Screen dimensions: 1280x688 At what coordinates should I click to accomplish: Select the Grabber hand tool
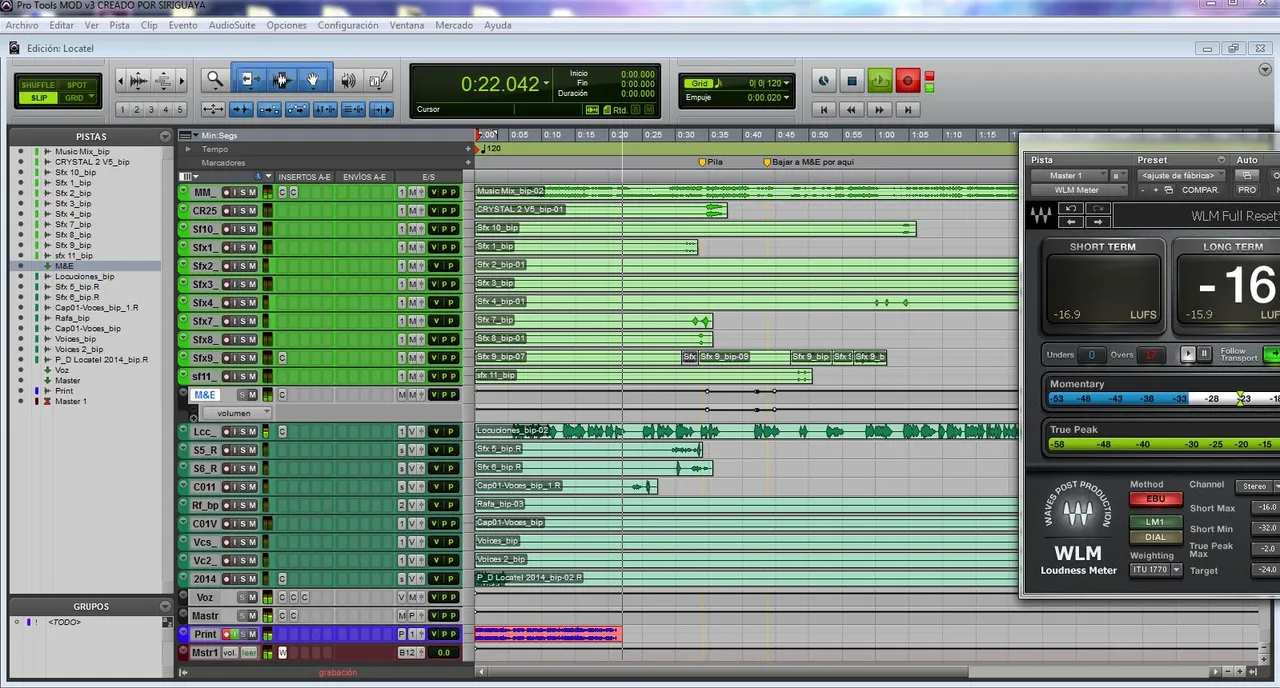pos(313,80)
